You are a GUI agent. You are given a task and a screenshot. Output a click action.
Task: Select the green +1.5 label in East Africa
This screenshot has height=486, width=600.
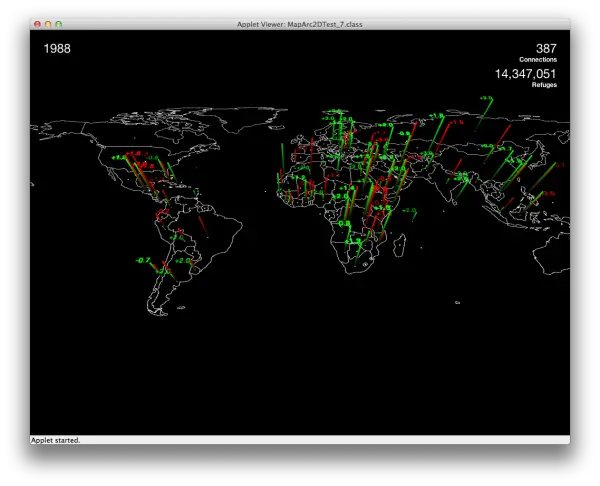click(383, 208)
